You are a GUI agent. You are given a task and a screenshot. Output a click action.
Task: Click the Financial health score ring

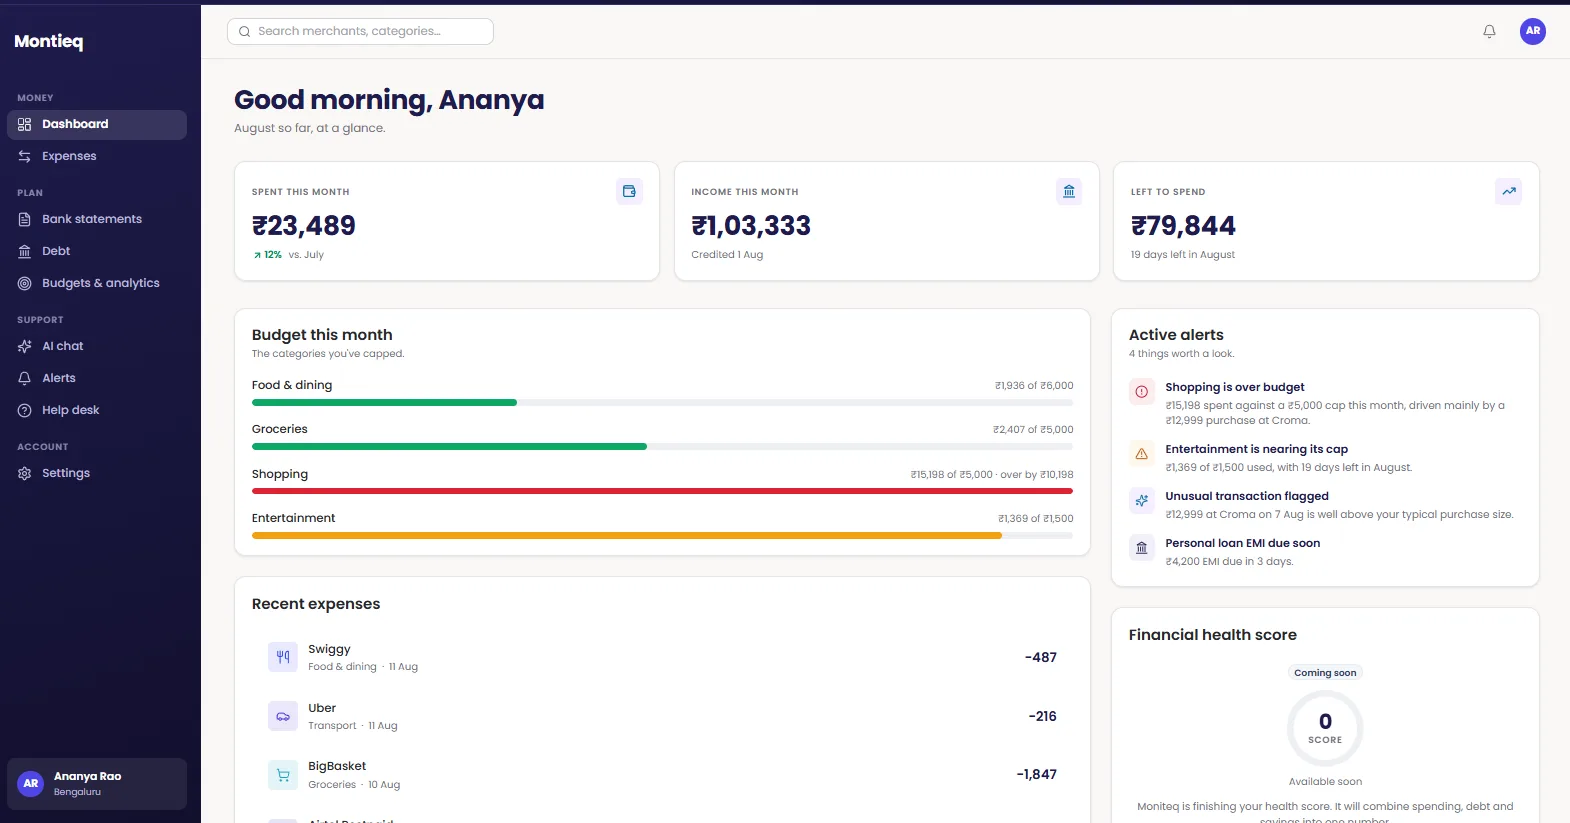tap(1325, 727)
